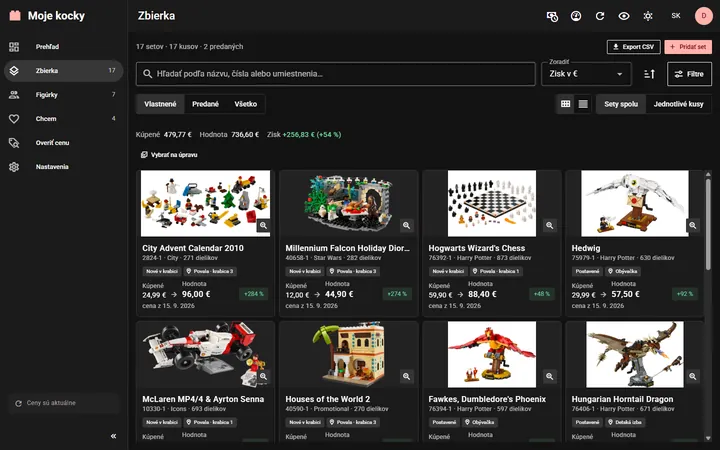Select the Jednotlivé kusy toggle
Viewport: 720px width, 450px height.
pyautogui.click(x=678, y=104)
